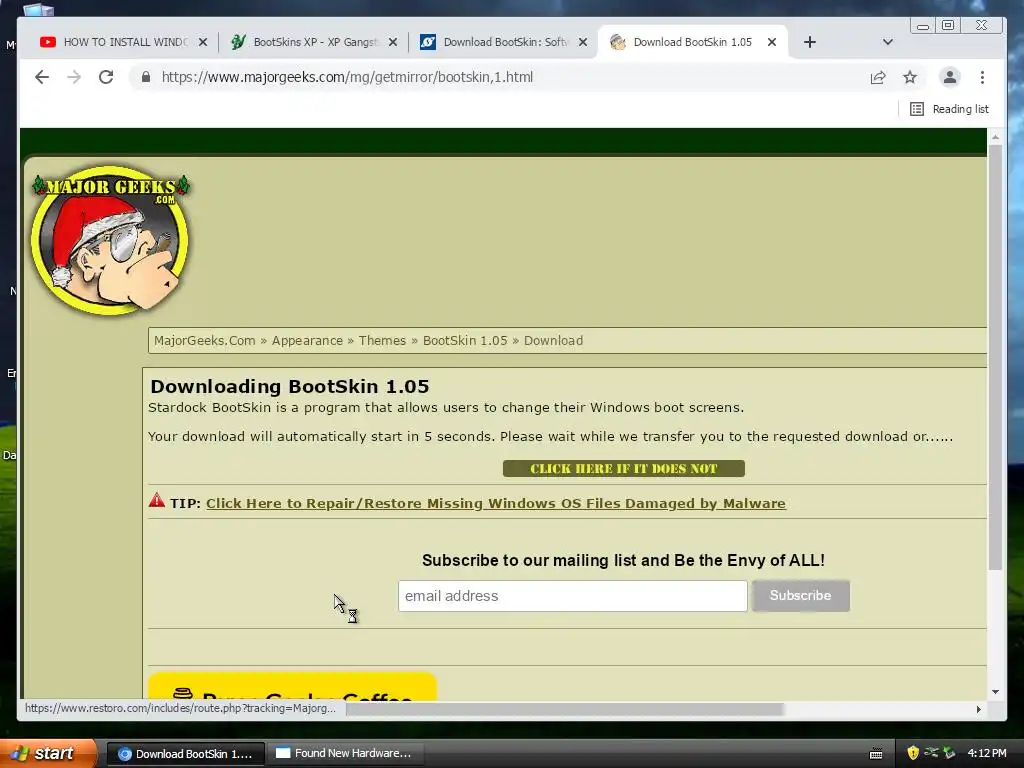This screenshot has width=1024, height=768.
Task: Open the MajorGeeks.Com breadcrumb link
Action: 204,340
